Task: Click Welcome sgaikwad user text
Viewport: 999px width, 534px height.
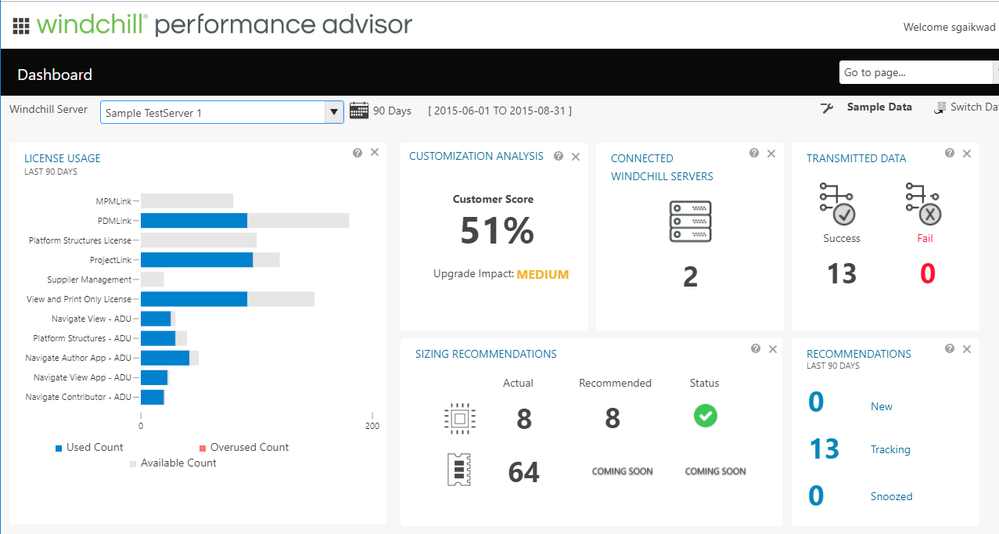Action: pos(949,27)
